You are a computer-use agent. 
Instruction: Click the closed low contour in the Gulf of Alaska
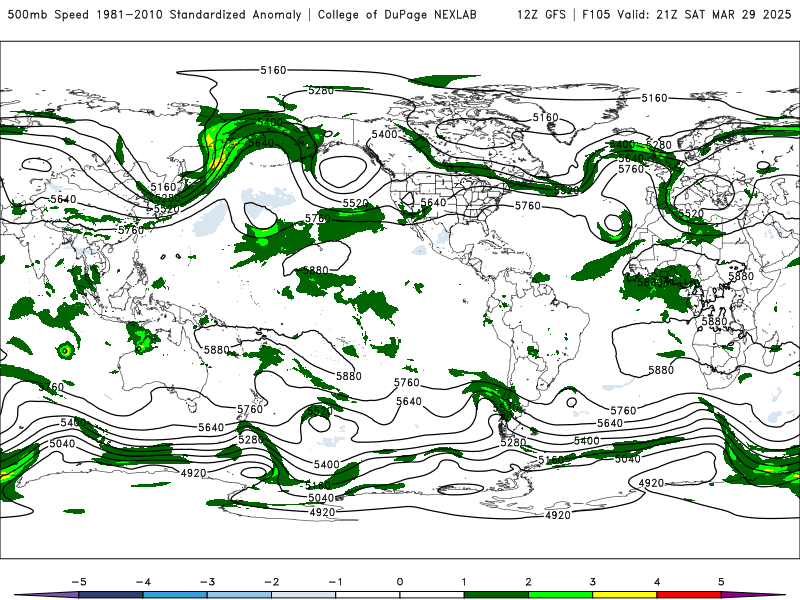coord(343,171)
